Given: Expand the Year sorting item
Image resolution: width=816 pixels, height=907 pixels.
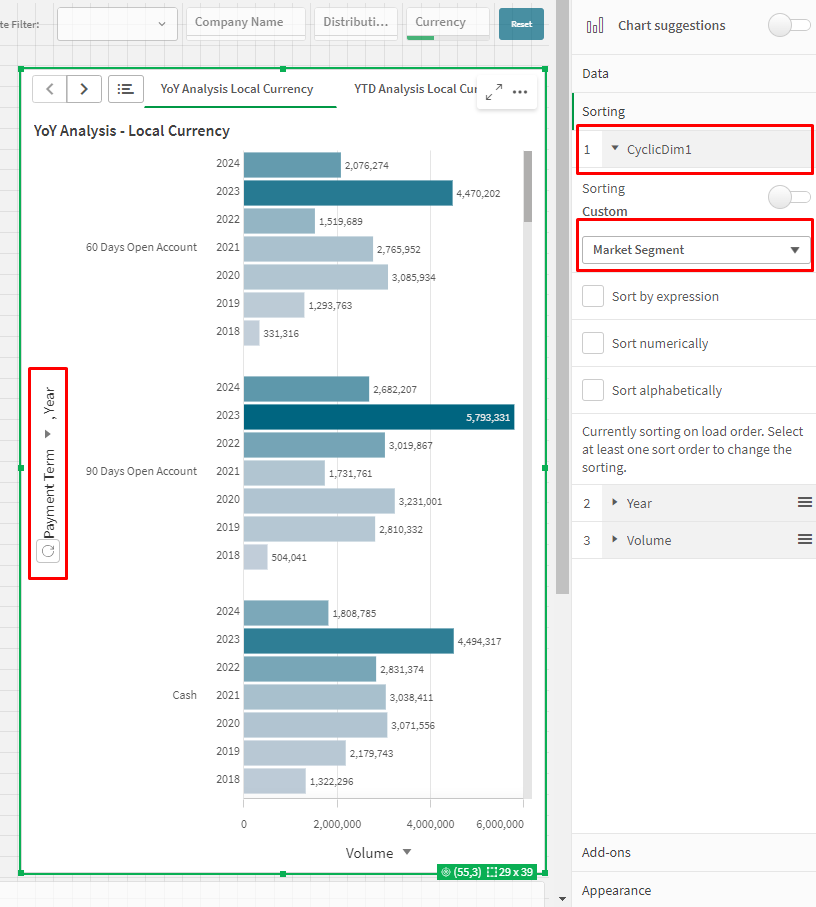Looking at the screenshot, I should tap(615, 502).
